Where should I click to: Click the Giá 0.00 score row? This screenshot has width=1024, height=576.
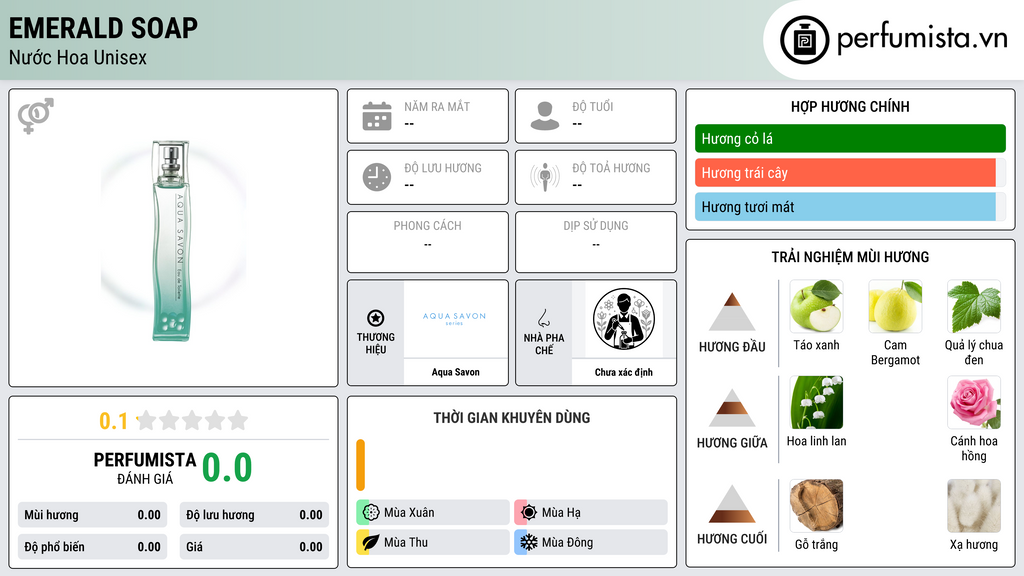tap(254, 547)
